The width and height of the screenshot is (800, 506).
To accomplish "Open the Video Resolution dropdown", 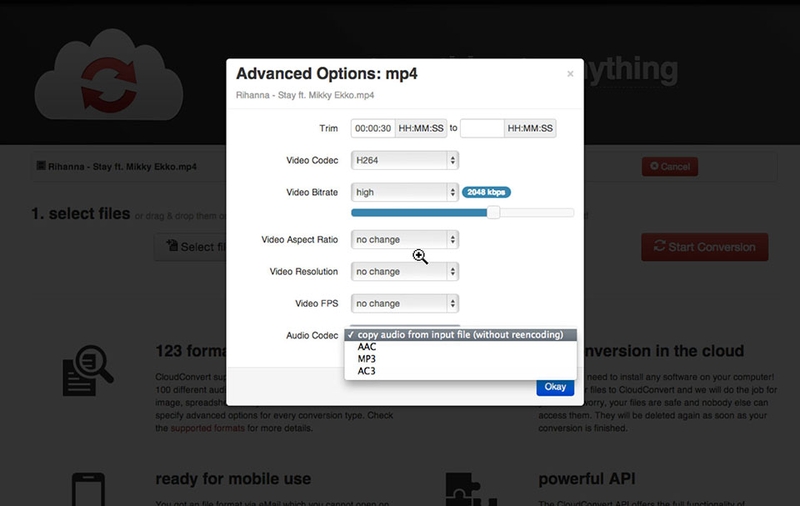I will click(x=405, y=272).
